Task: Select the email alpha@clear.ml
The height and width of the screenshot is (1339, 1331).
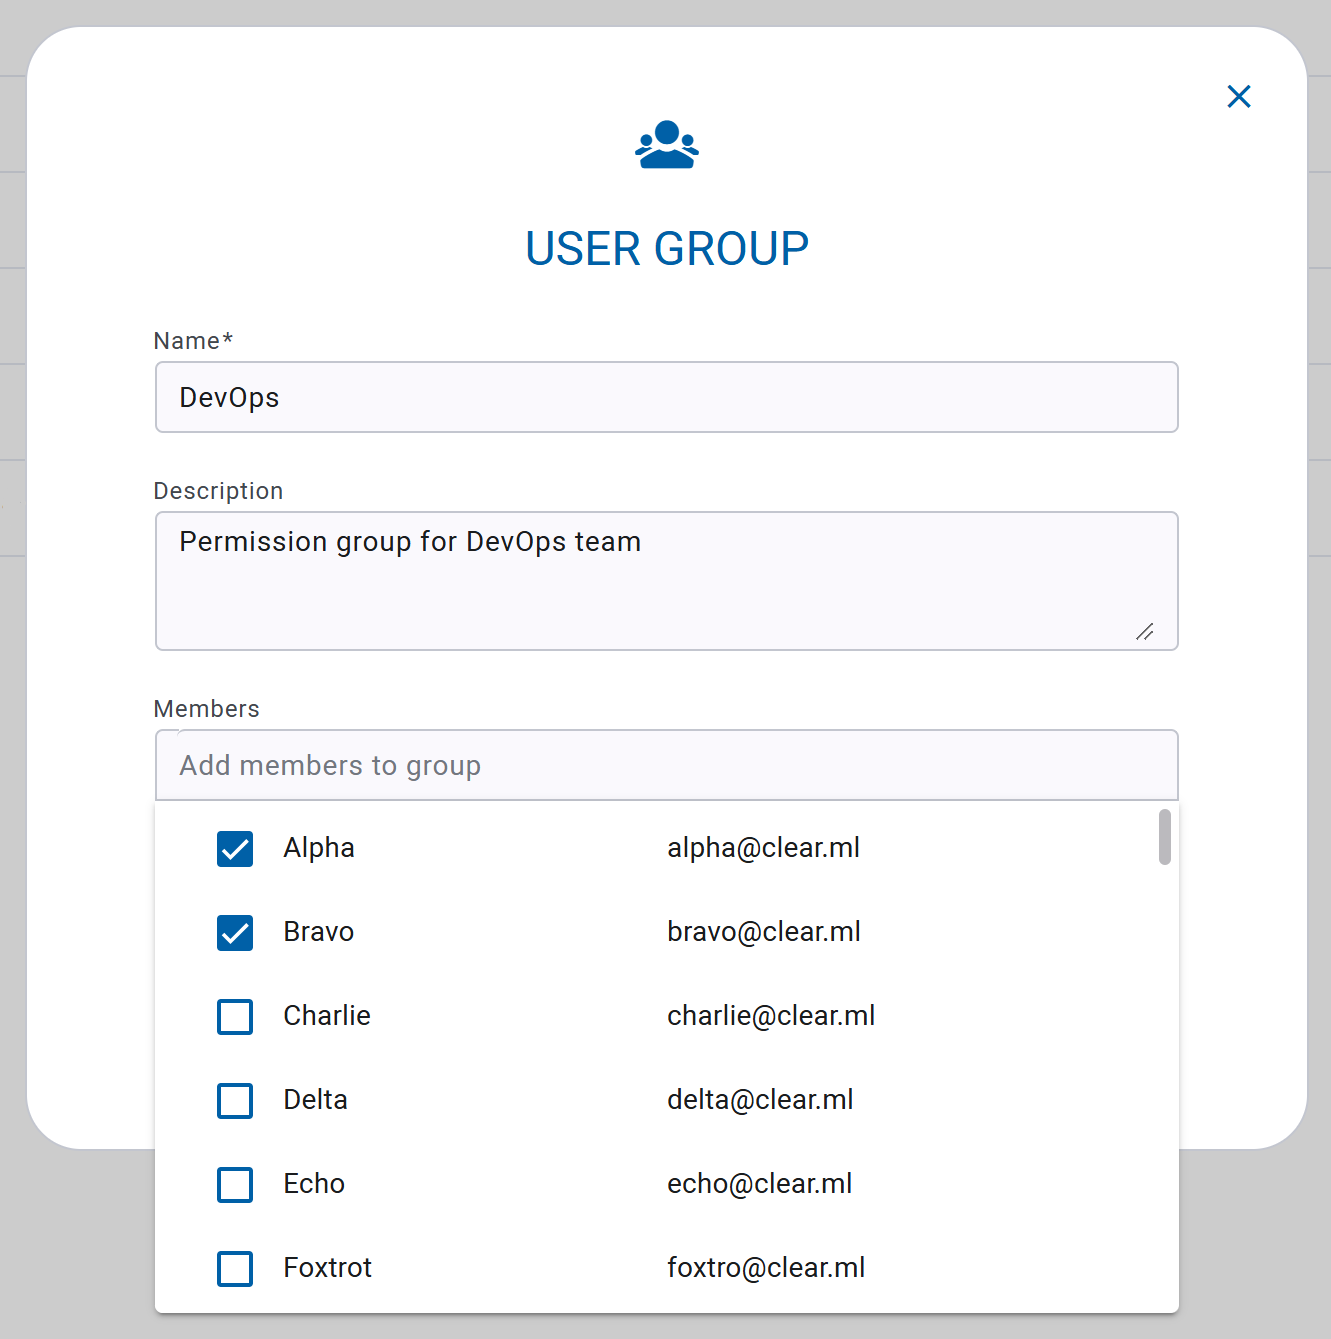Action: 763,847
